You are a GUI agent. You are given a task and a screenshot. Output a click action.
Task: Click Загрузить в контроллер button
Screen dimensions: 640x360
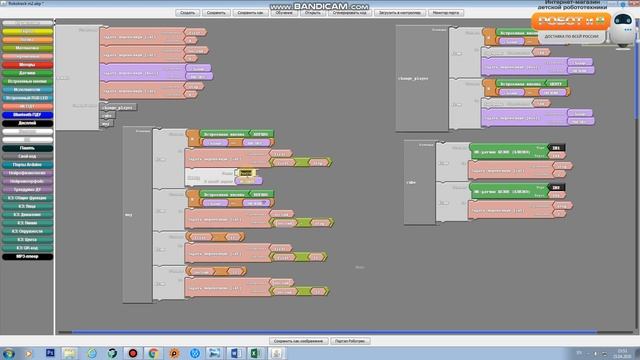click(x=400, y=13)
